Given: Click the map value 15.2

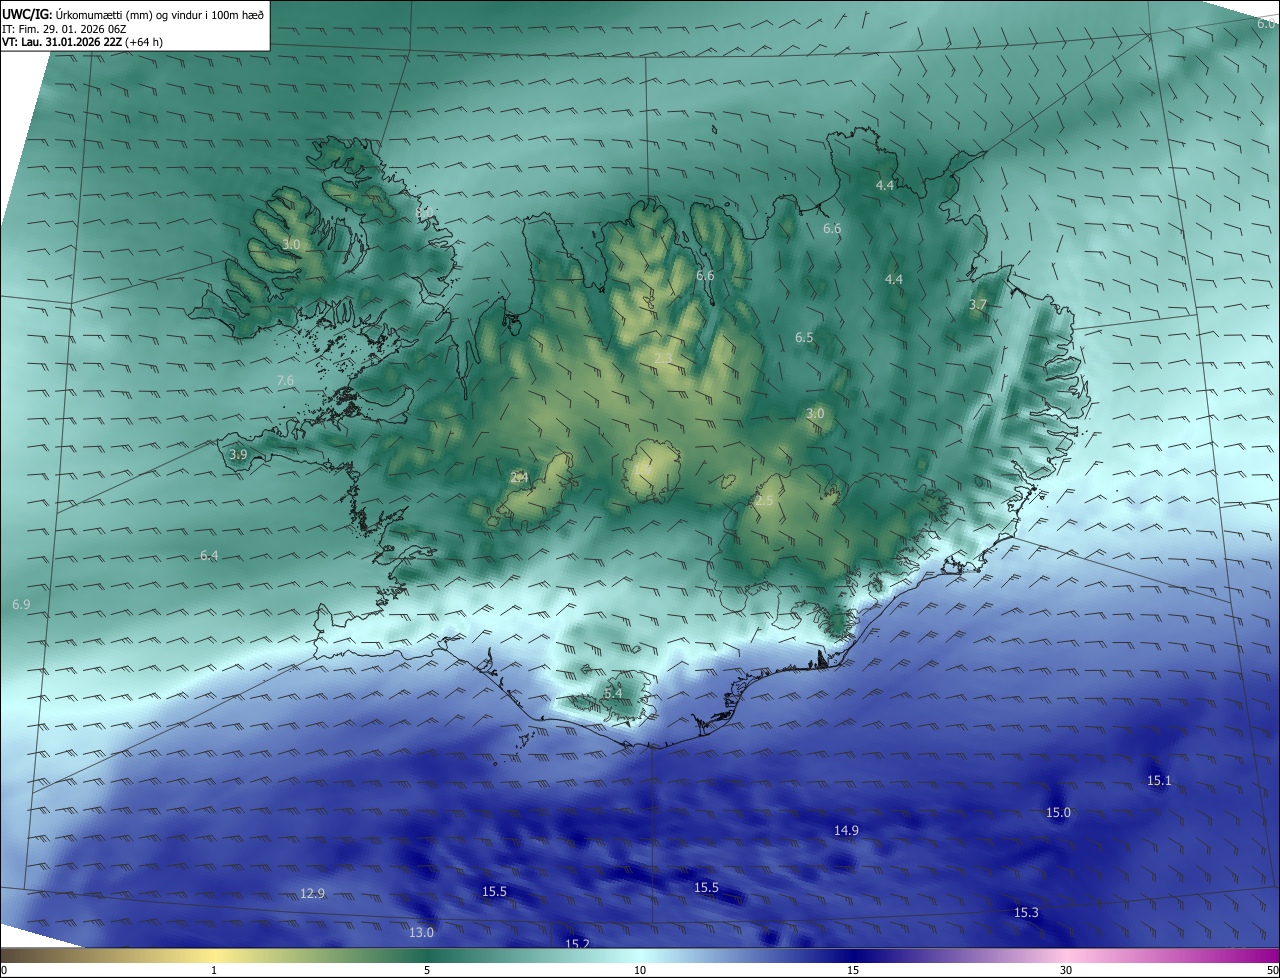Looking at the screenshot, I should point(578,943).
